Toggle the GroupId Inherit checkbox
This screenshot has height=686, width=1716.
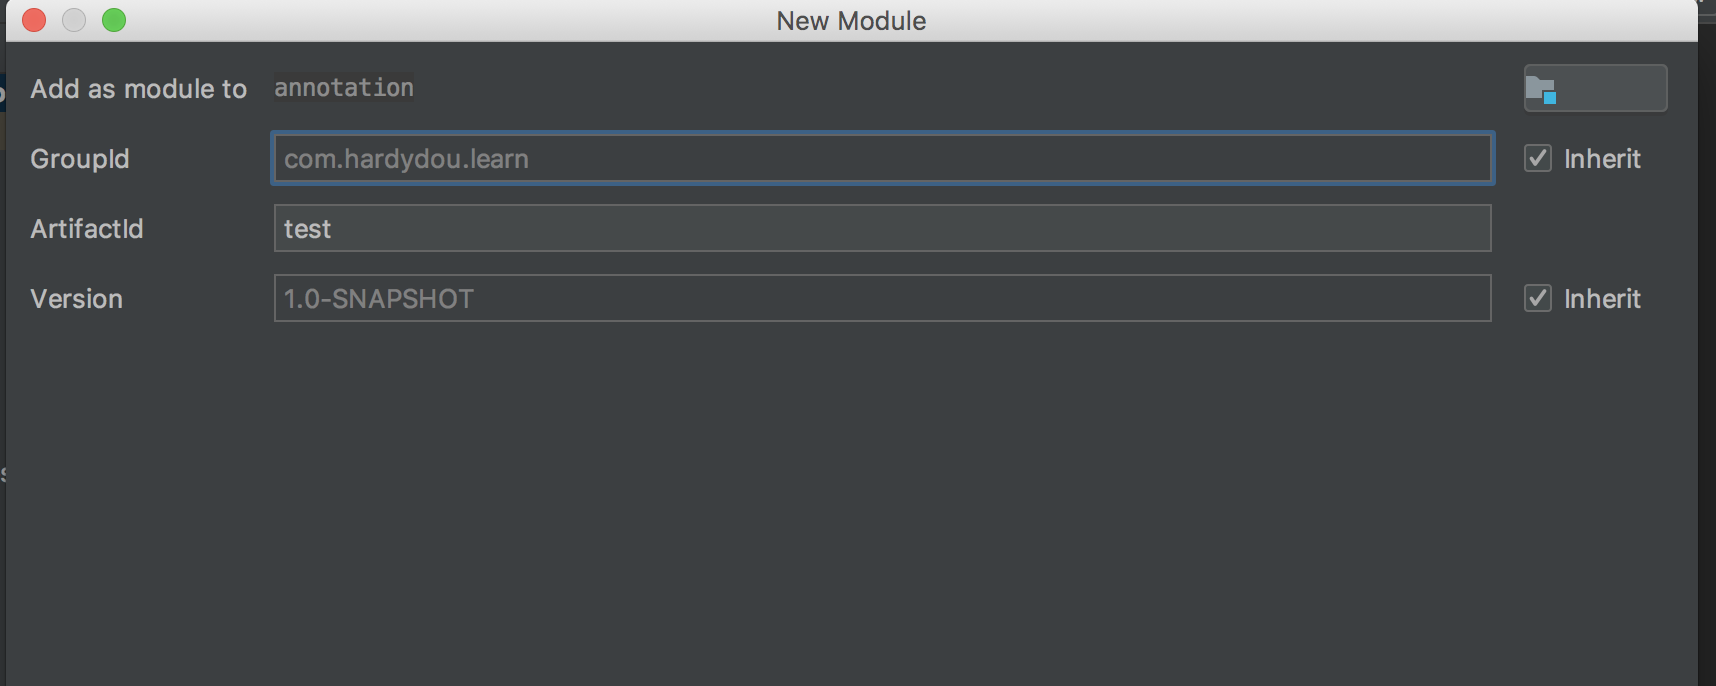1537,158
